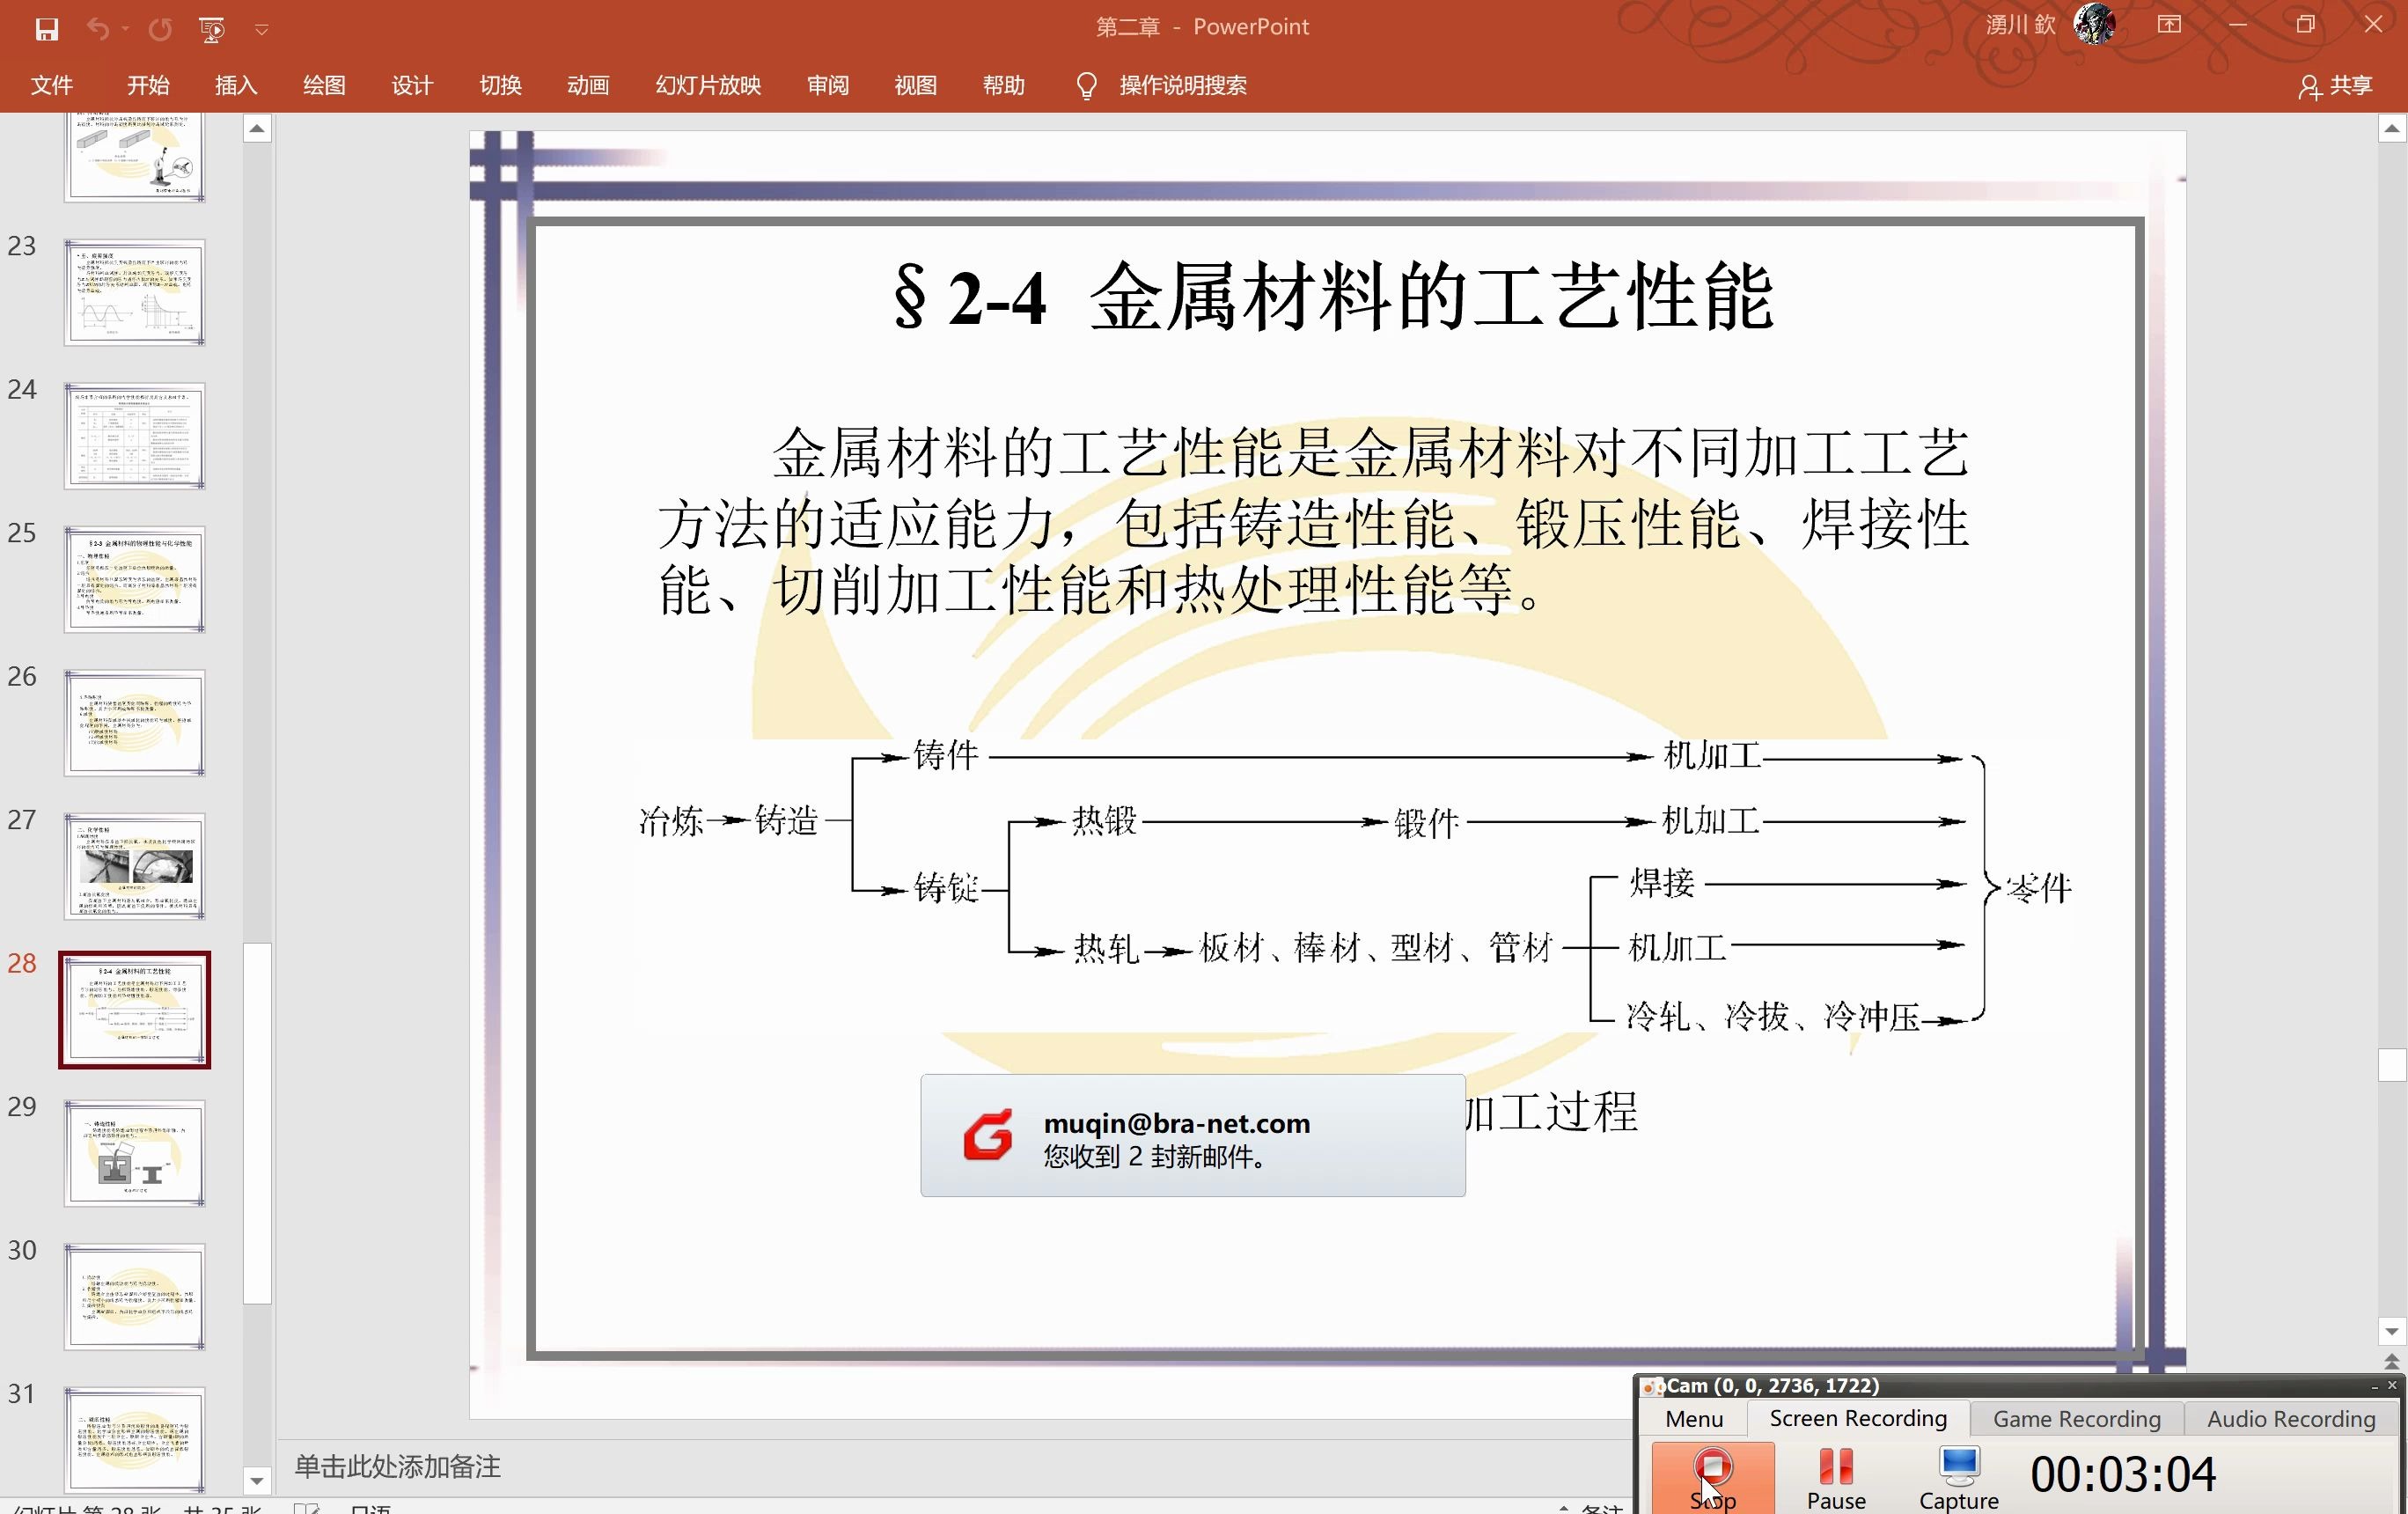Open the 动画 ribbon tab
The height and width of the screenshot is (1514, 2408).
(588, 86)
